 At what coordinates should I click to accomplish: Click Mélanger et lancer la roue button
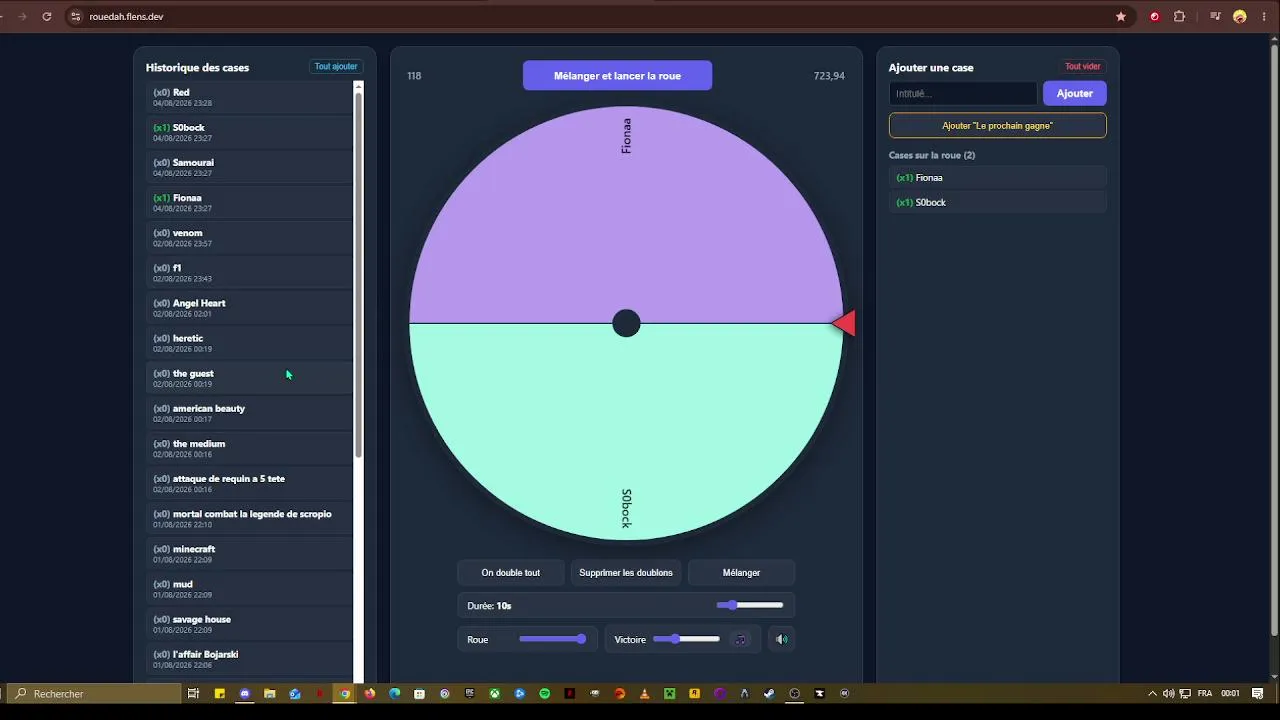coord(617,76)
